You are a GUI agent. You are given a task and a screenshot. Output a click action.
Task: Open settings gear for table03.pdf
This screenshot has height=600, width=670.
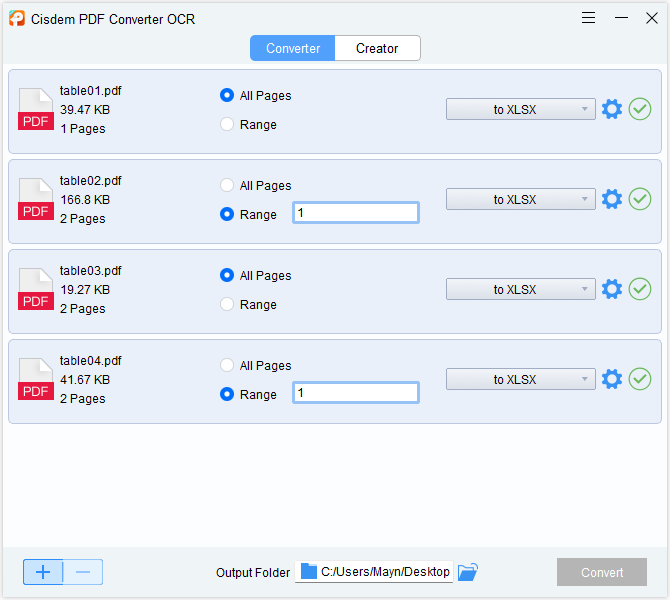612,289
